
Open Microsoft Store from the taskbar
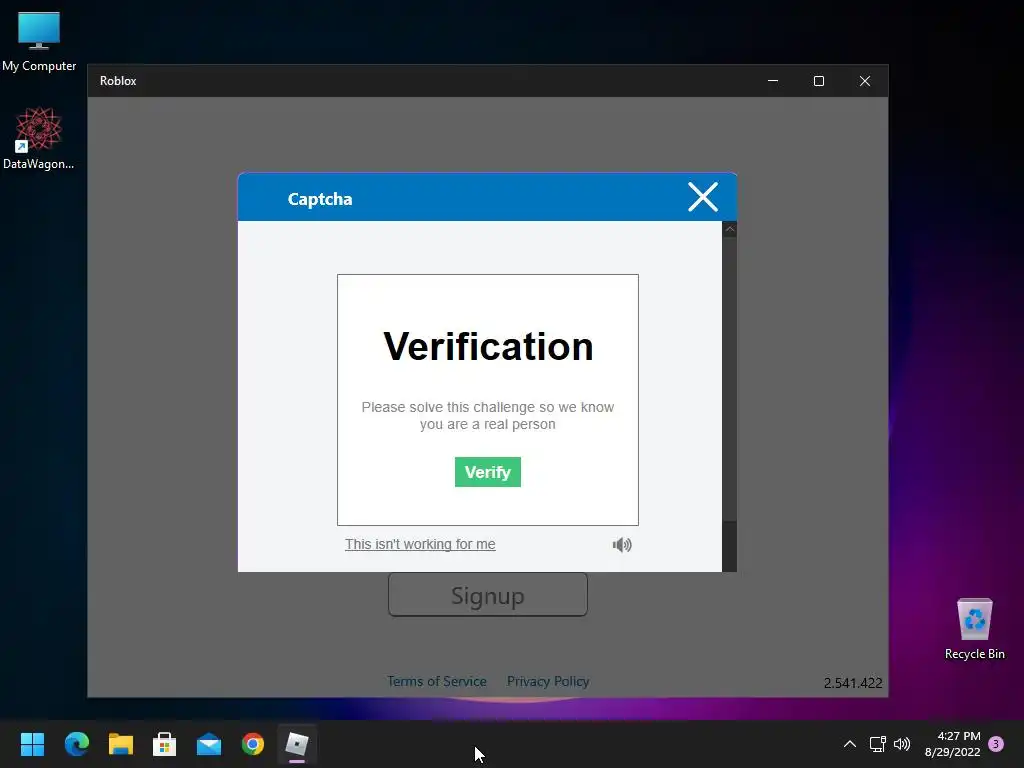pyautogui.click(x=165, y=744)
